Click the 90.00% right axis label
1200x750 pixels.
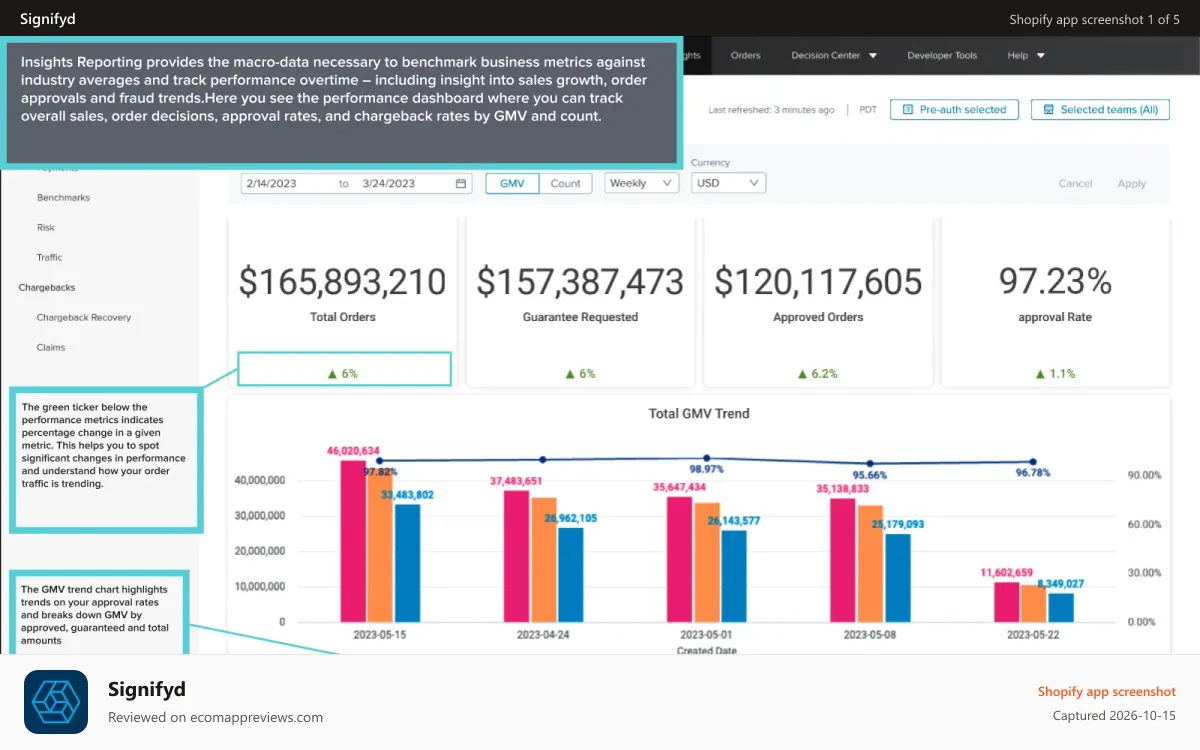pos(1144,475)
